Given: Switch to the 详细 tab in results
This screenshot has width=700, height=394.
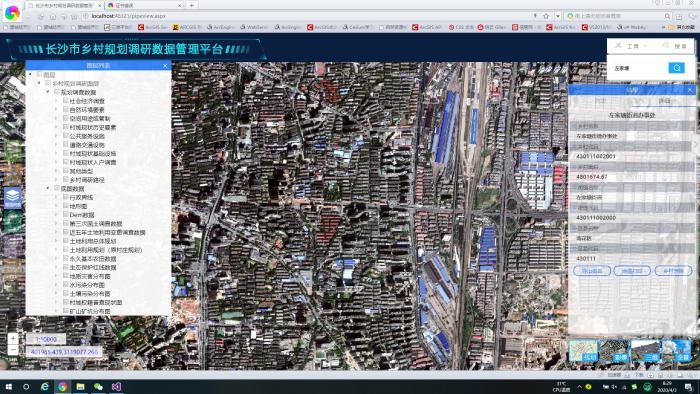Looking at the screenshot, I should coord(664,101).
